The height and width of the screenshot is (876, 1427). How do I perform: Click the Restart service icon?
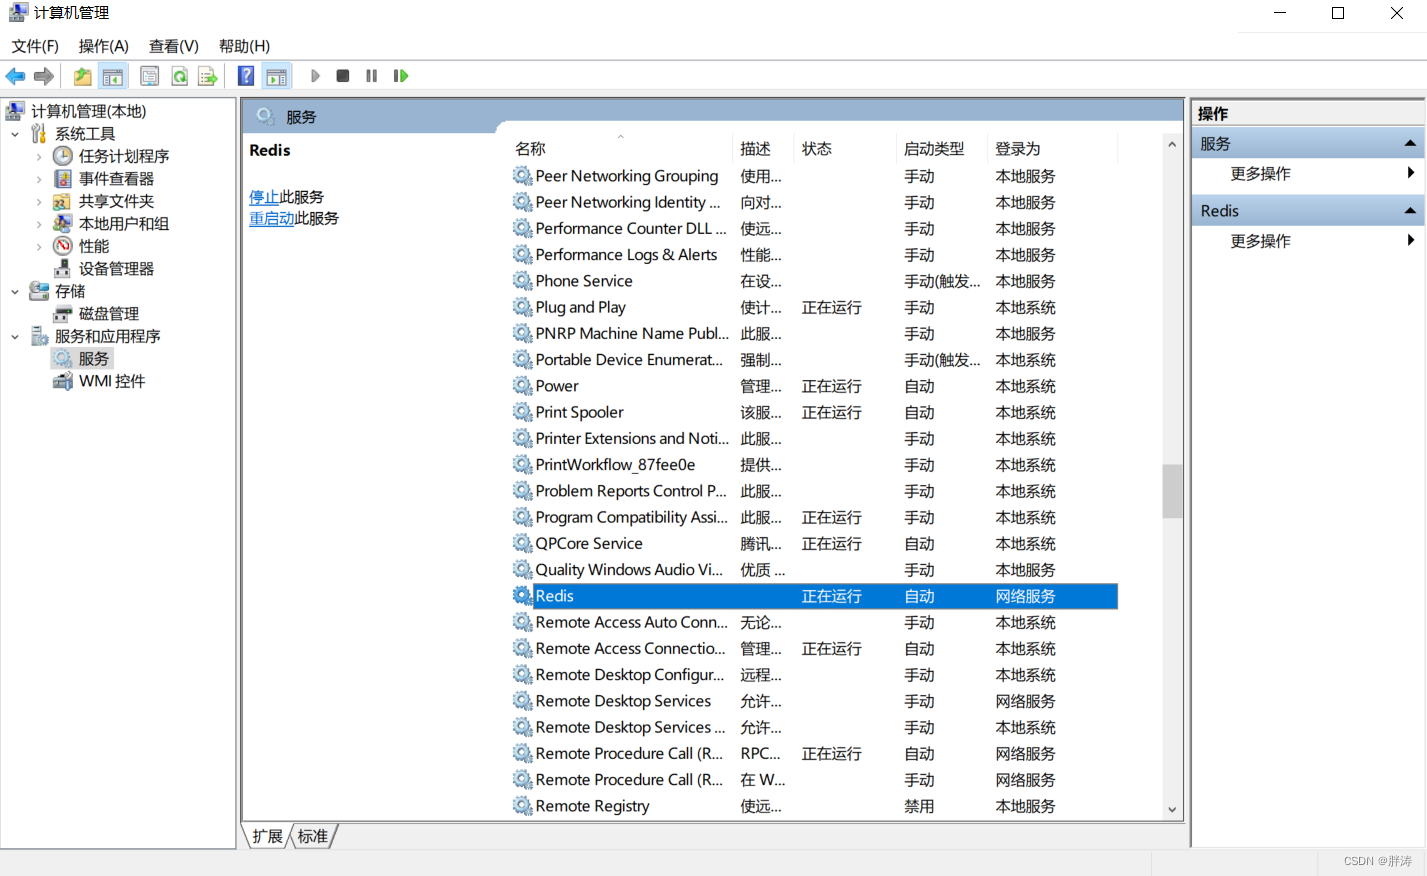click(x=401, y=76)
